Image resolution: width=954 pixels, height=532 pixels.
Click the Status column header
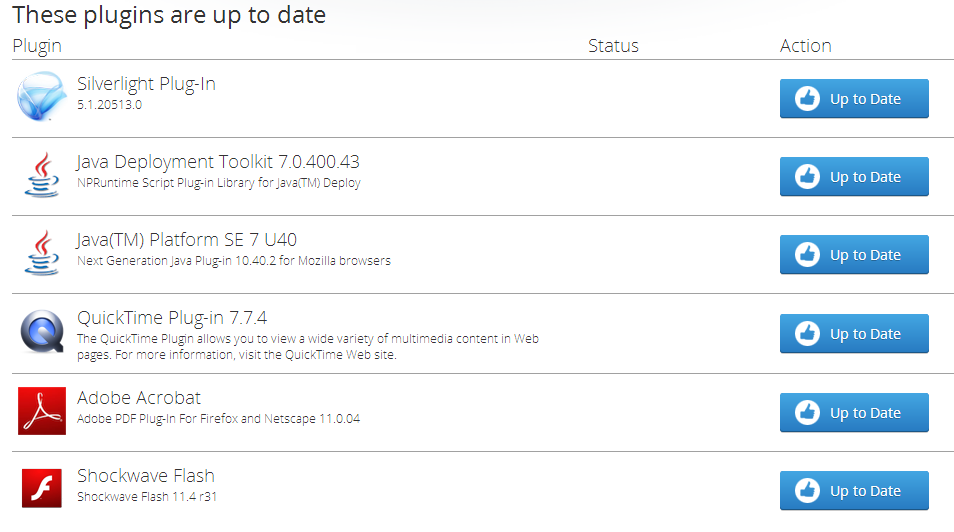(x=613, y=46)
